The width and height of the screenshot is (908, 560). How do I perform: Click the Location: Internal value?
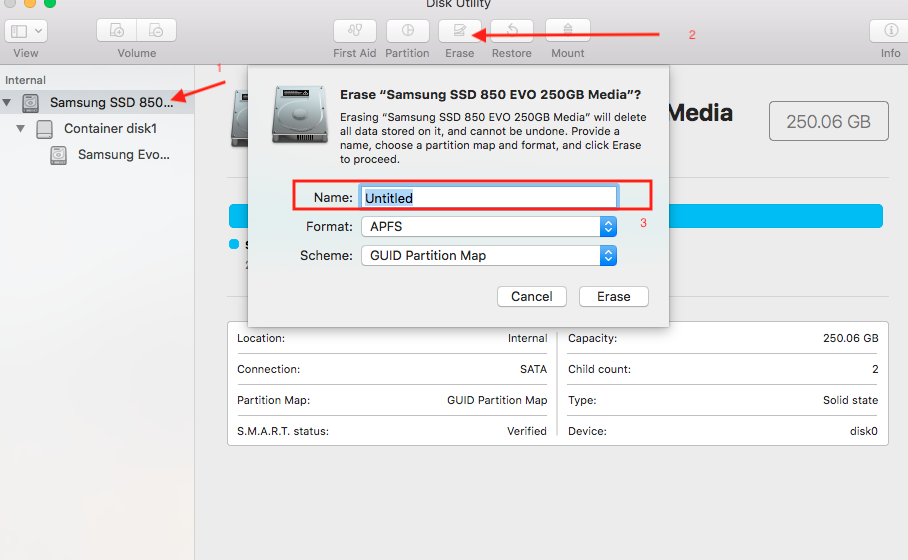[x=528, y=338]
